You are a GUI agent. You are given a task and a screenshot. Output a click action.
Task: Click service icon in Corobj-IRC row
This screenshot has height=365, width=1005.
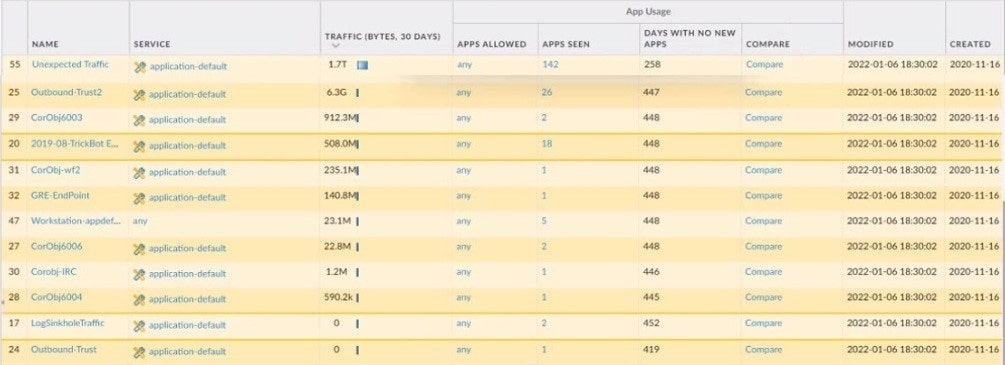coord(139,274)
